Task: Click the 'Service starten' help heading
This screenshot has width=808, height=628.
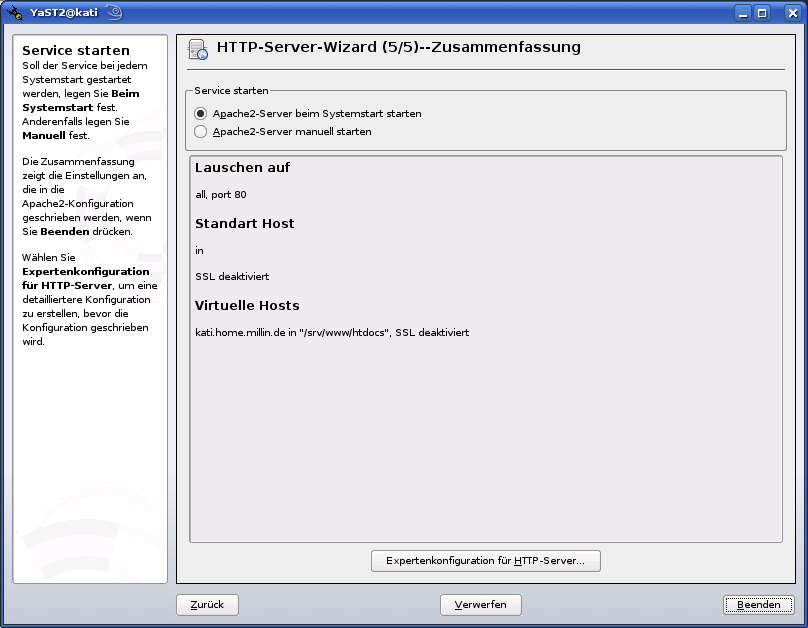Action: click(76, 50)
